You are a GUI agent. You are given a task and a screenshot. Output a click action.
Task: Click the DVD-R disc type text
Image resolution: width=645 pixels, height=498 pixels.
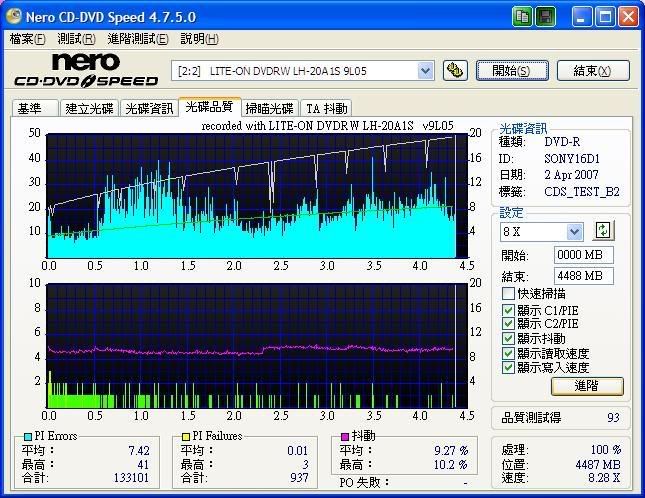pos(562,142)
